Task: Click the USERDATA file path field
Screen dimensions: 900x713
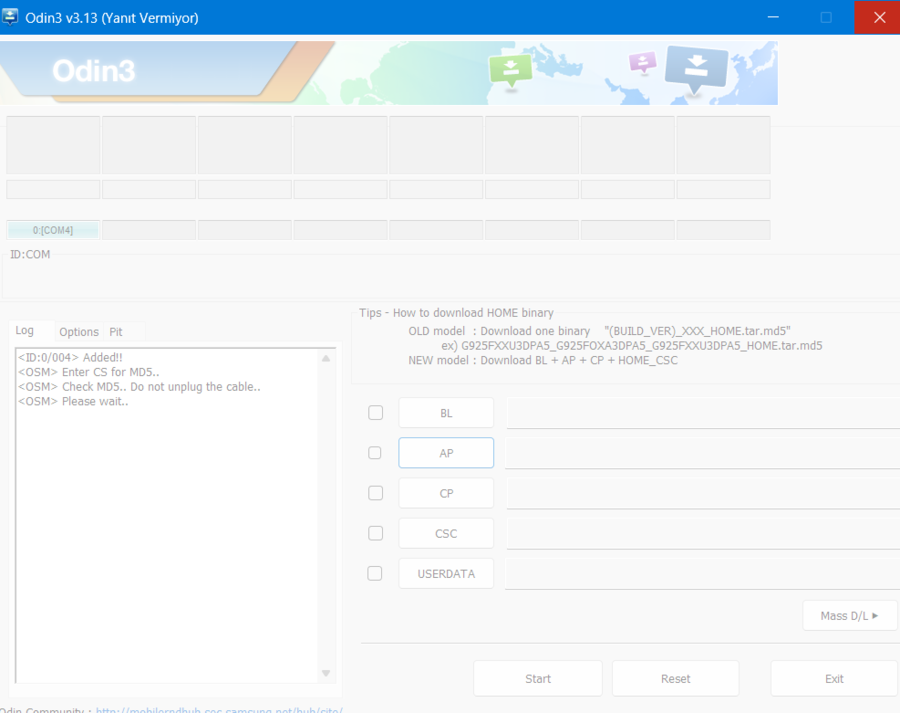Action: point(703,574)
